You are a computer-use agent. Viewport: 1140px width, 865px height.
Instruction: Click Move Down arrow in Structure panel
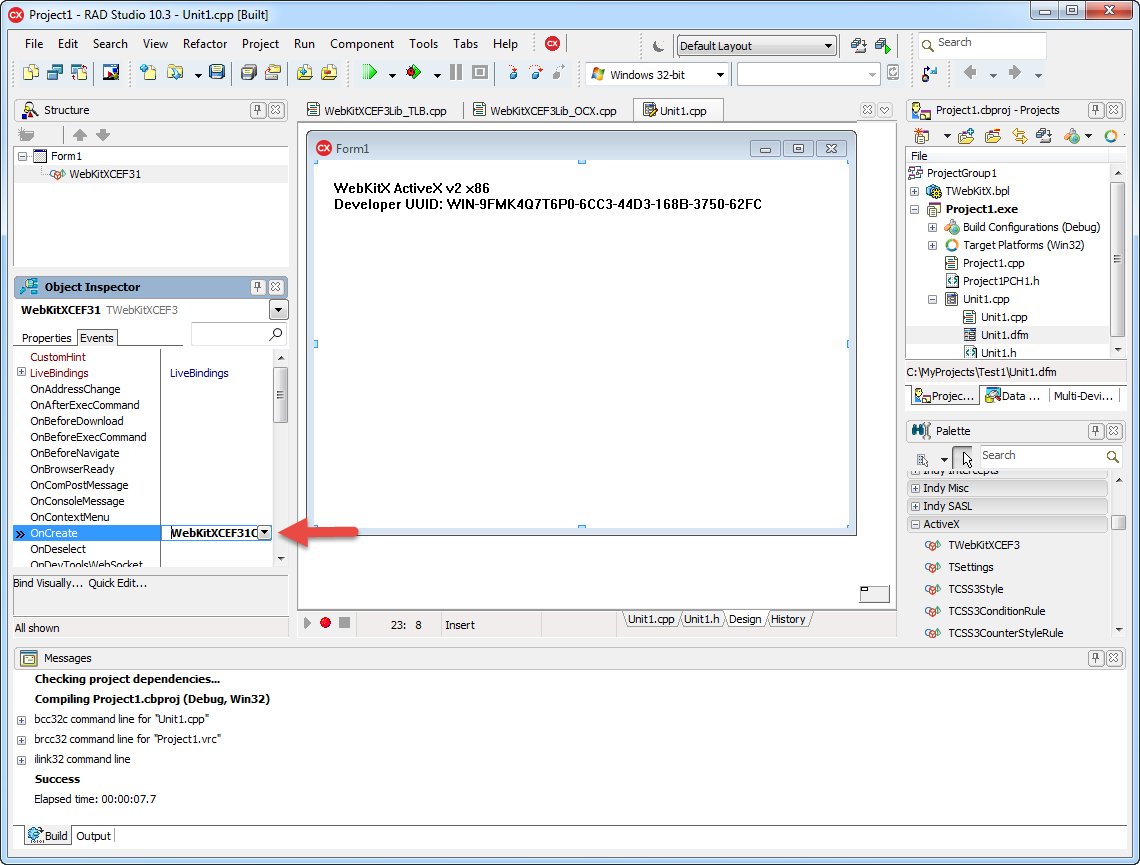[x=103, y=134]
